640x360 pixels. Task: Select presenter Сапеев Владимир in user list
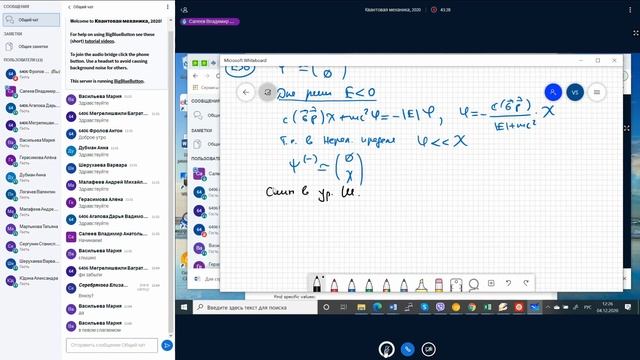point(31,91)
